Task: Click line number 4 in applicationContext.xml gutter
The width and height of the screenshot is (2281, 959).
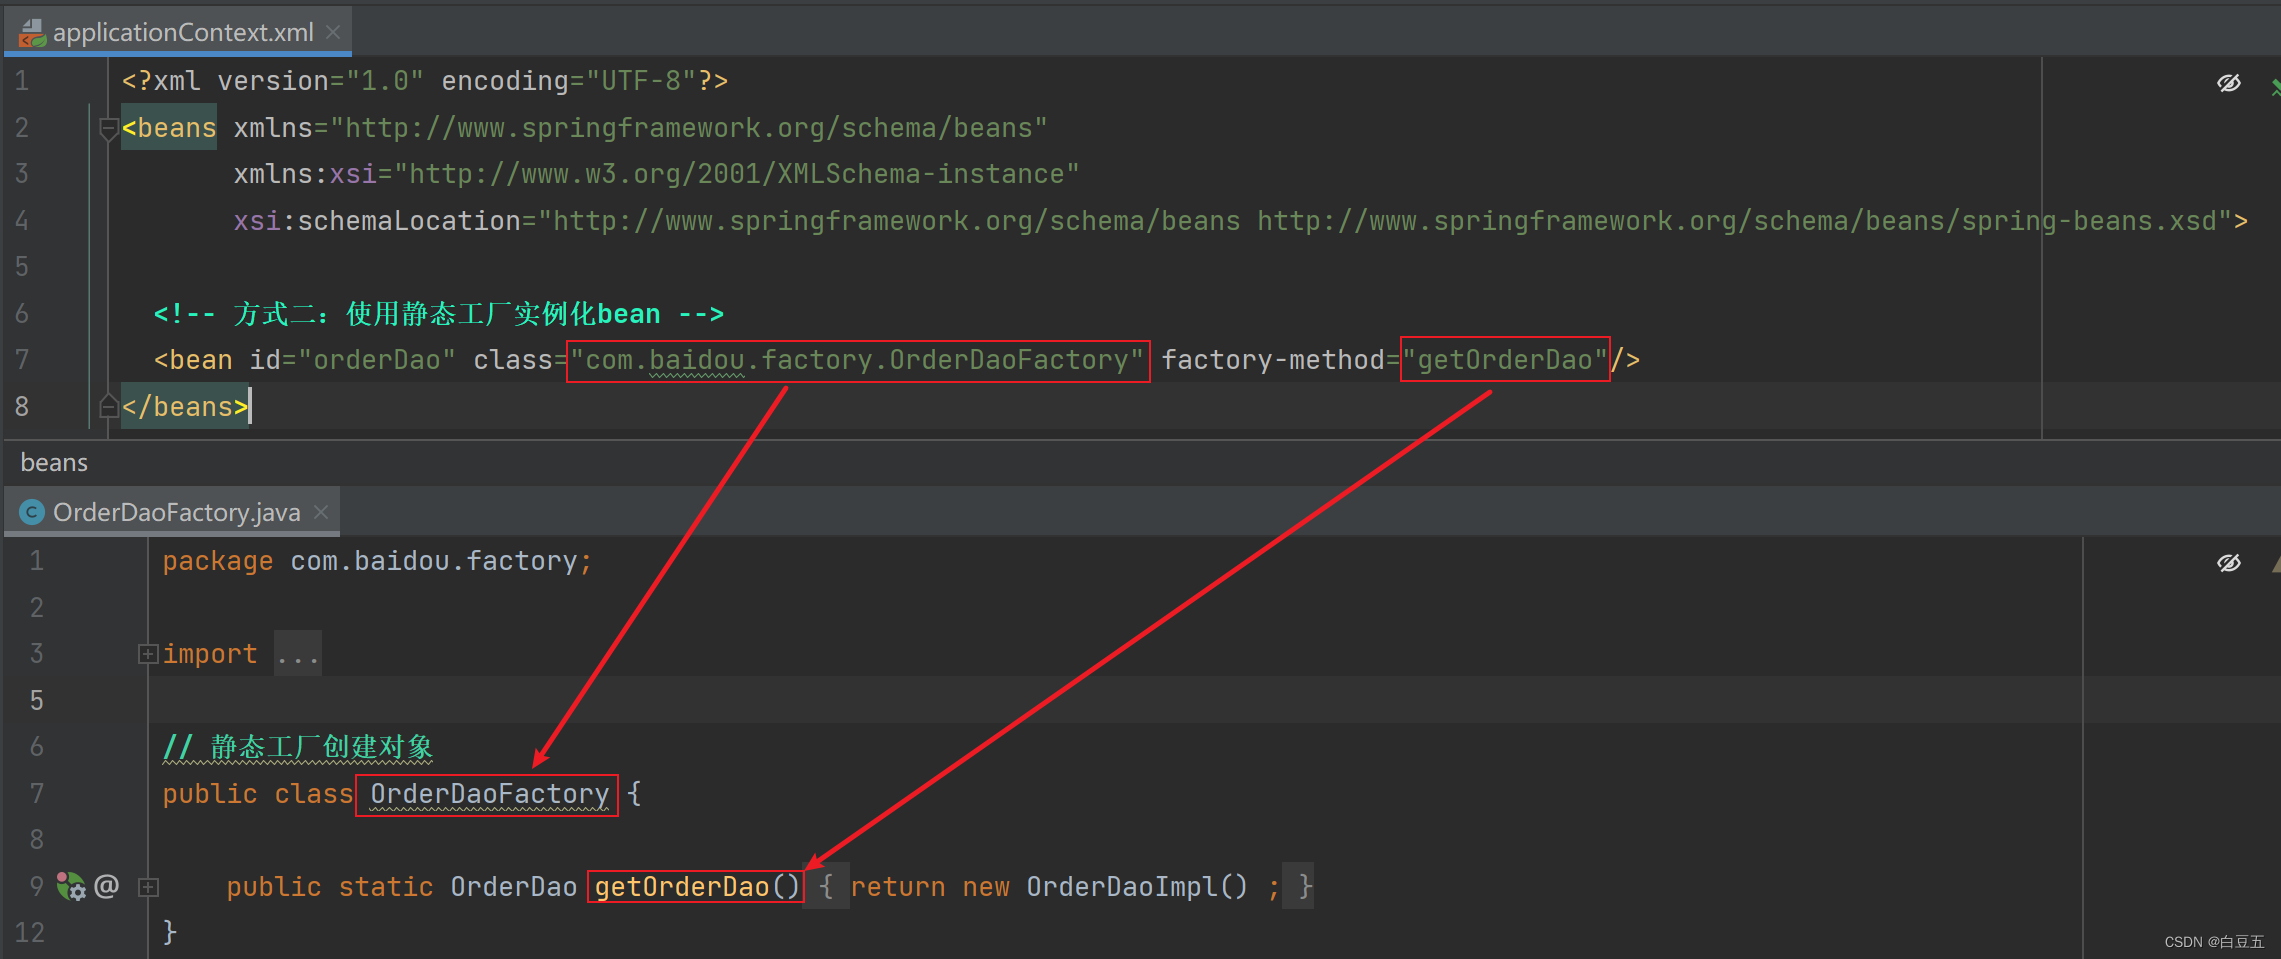Action: [x=22, y=221]
